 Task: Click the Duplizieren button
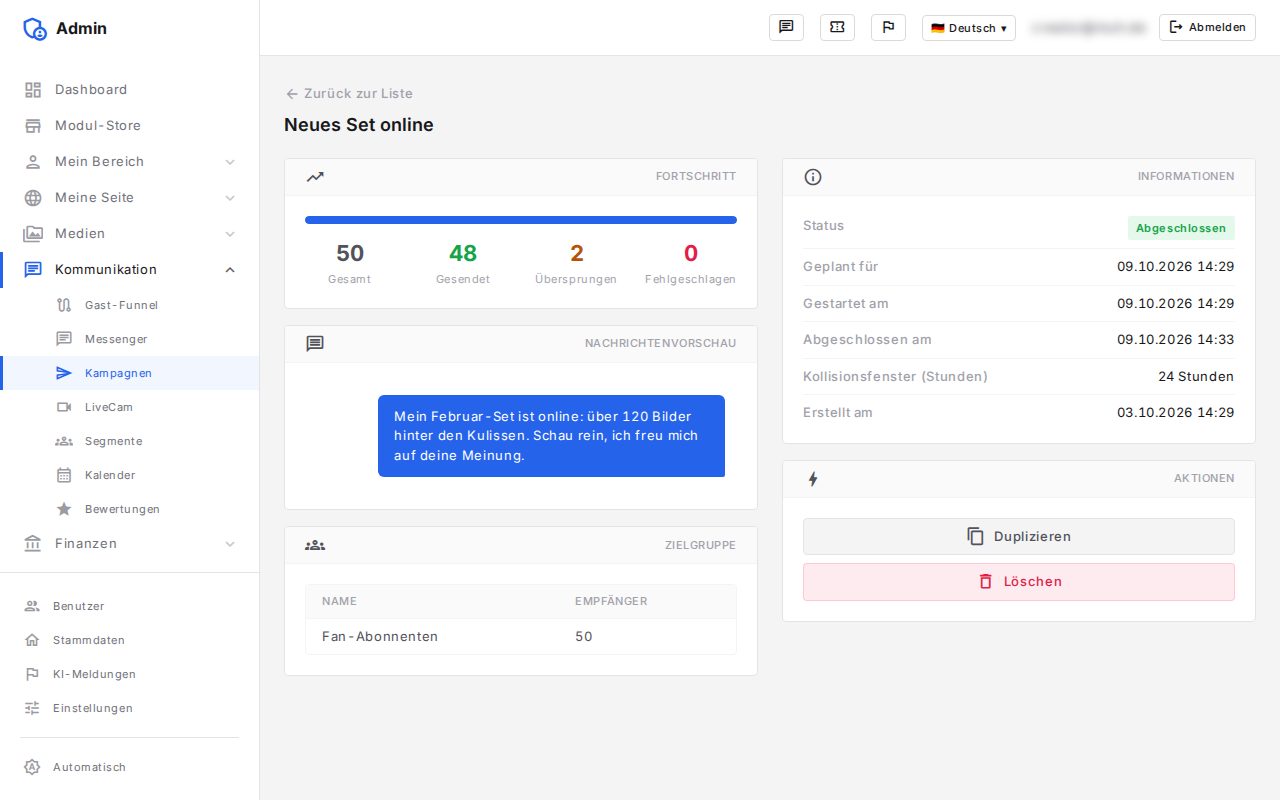tap(1018, 536)
